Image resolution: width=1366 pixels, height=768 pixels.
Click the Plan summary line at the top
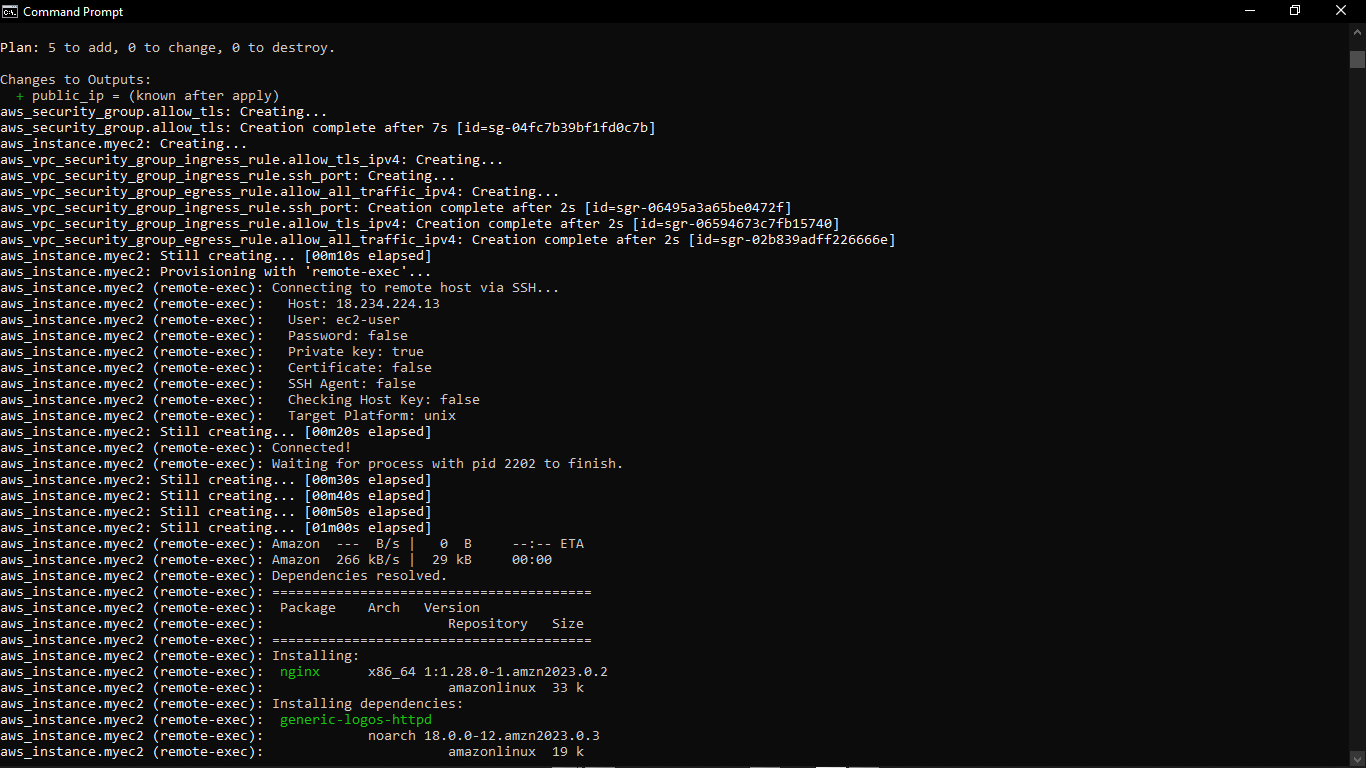[165, 47]
